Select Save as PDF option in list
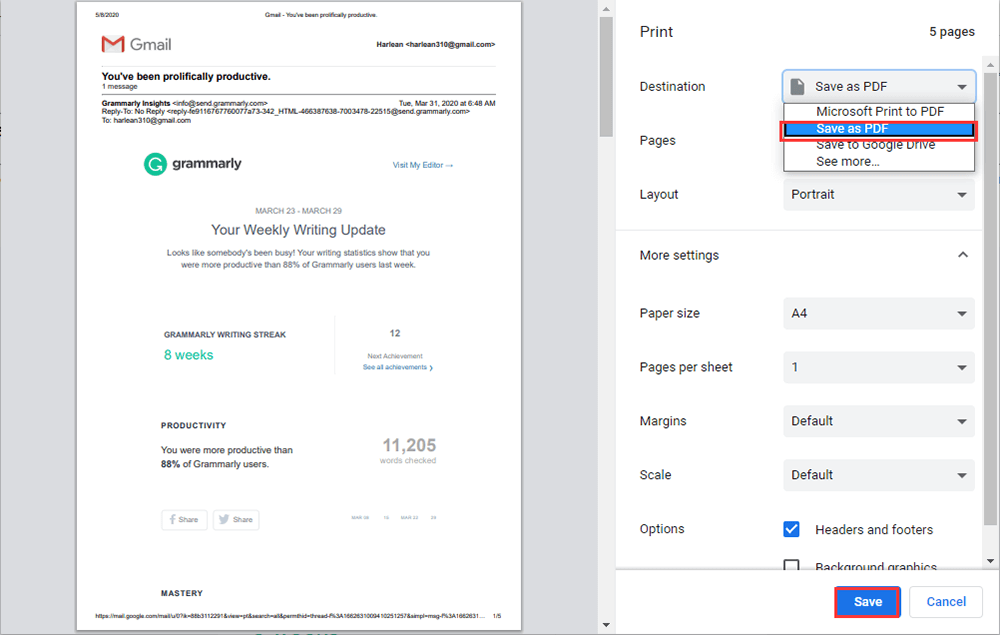This screenshot has height=635, width=1000. pos(879,129)
